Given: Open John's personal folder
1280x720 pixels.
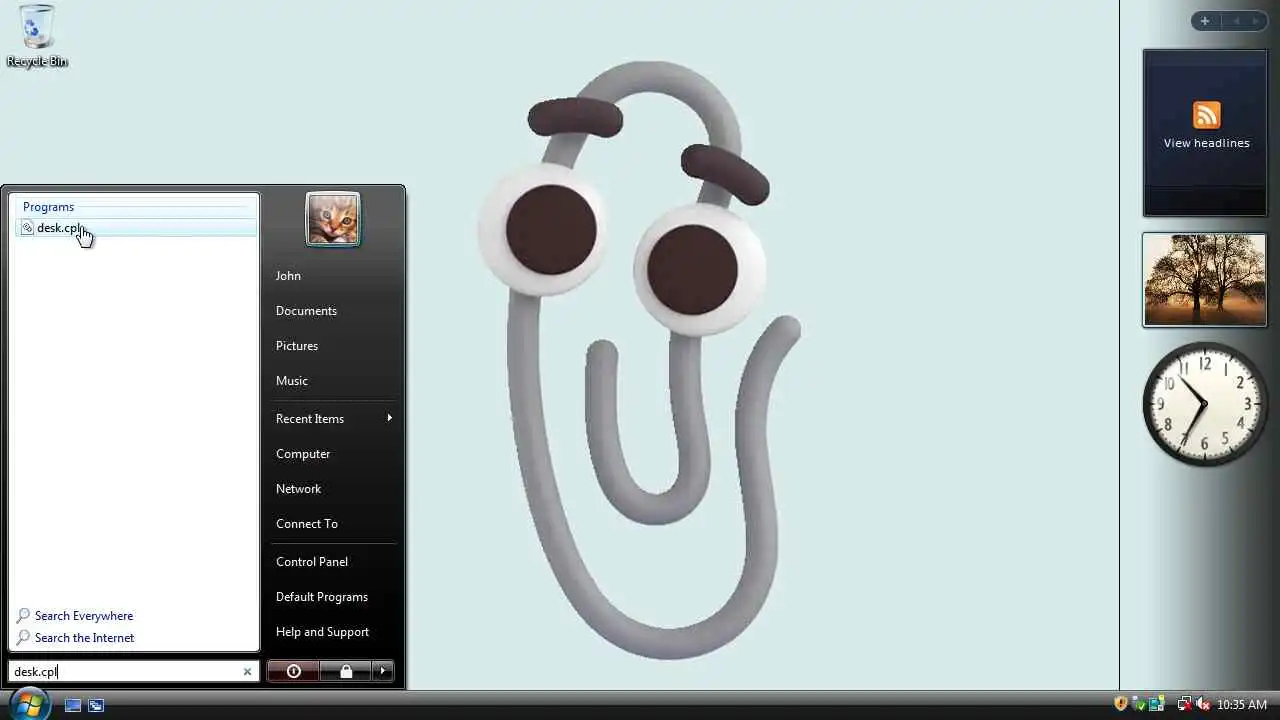Looking at the screenshot, I should click(x=288, y=276).
